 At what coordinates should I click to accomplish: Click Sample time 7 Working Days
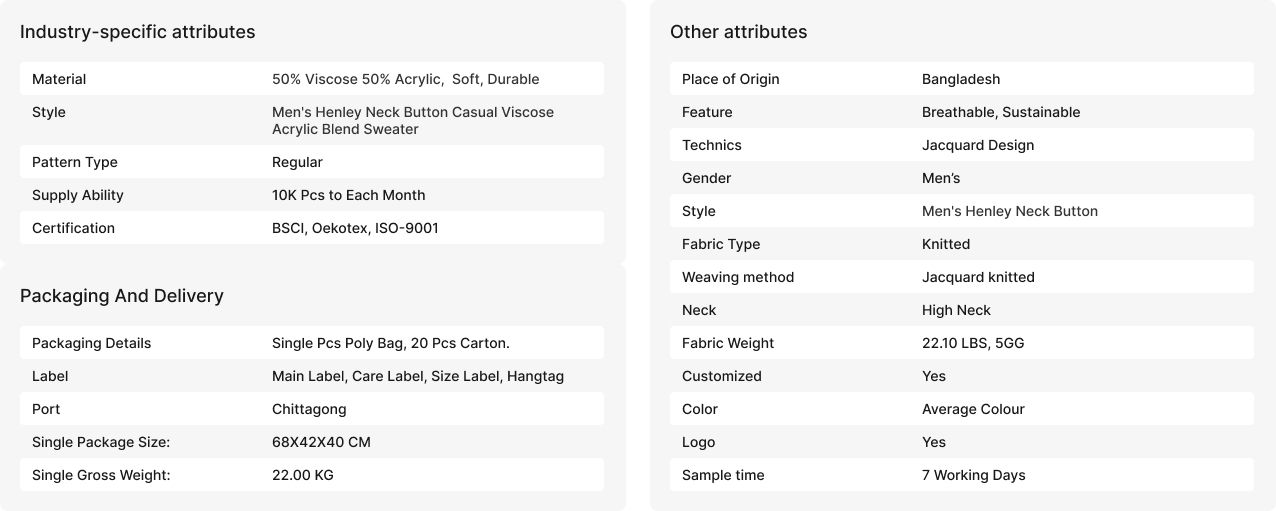(x=974, y=475)
